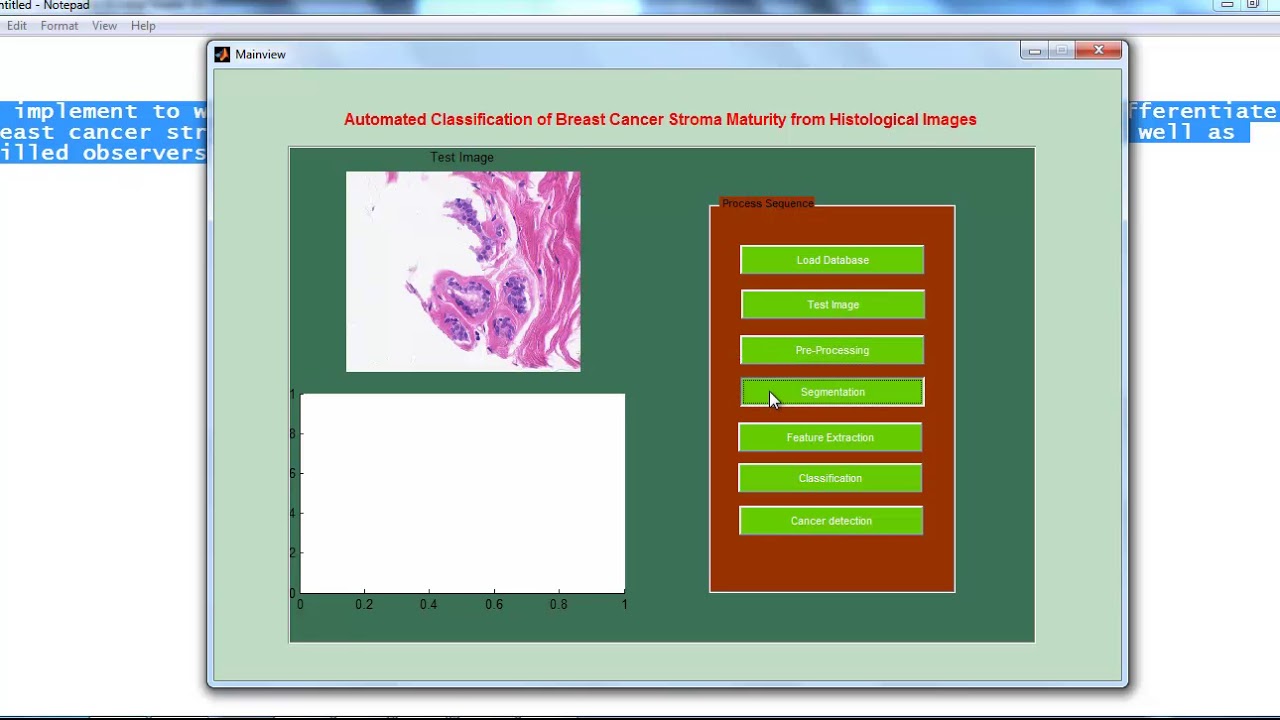Click the Classification button
The image size is (1280, 720).
pyautogui.click(x=830, y=478)
